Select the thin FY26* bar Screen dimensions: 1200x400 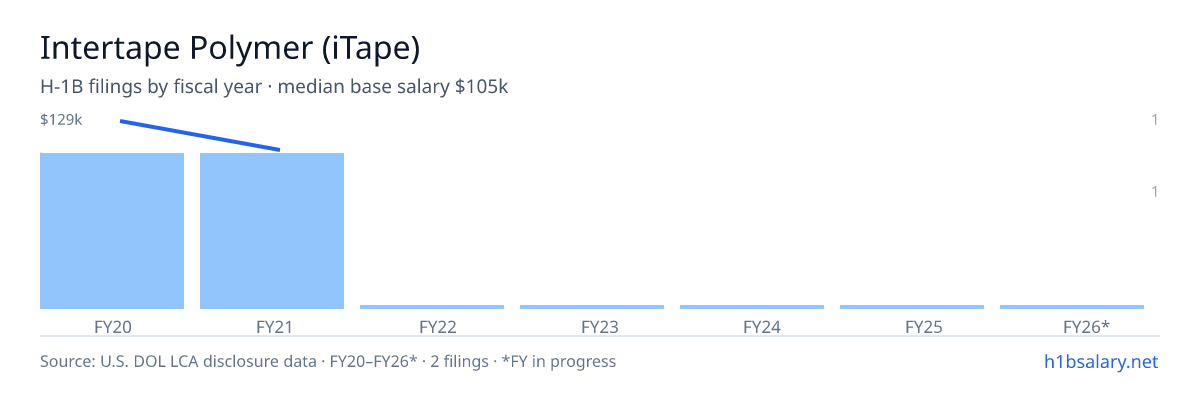(x=1072, y=307)
